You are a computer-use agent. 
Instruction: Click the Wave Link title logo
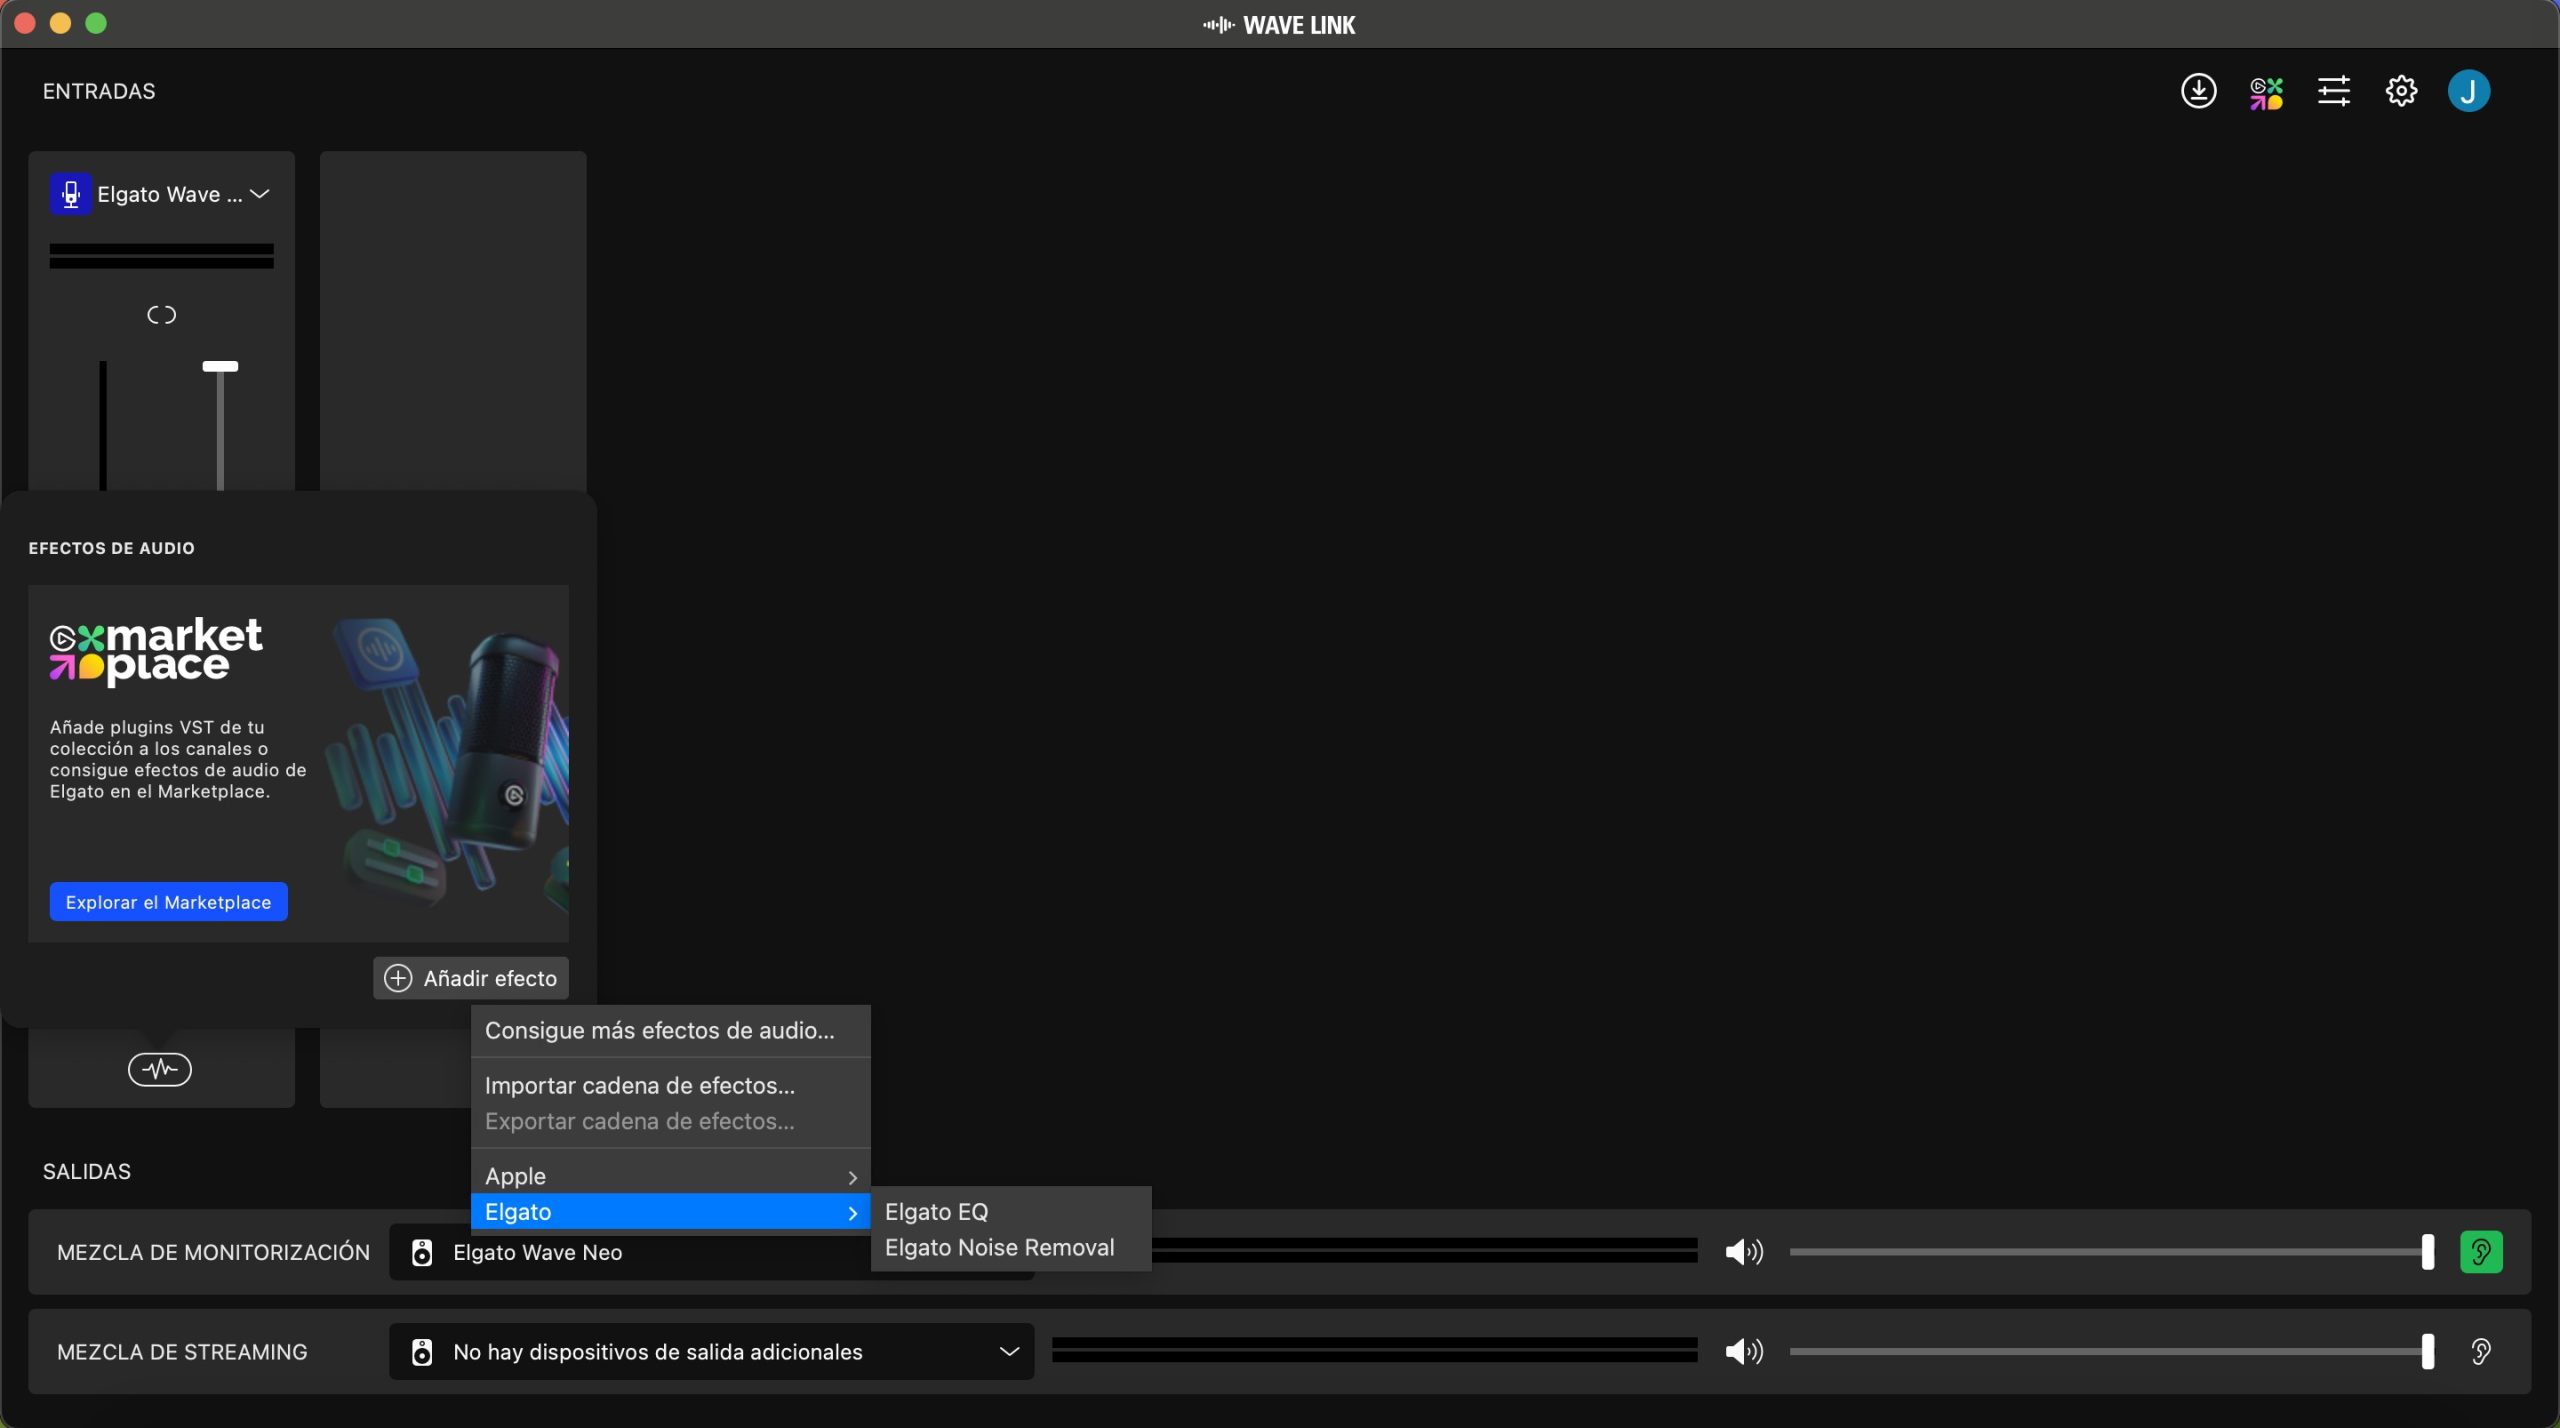point(1279,25)
